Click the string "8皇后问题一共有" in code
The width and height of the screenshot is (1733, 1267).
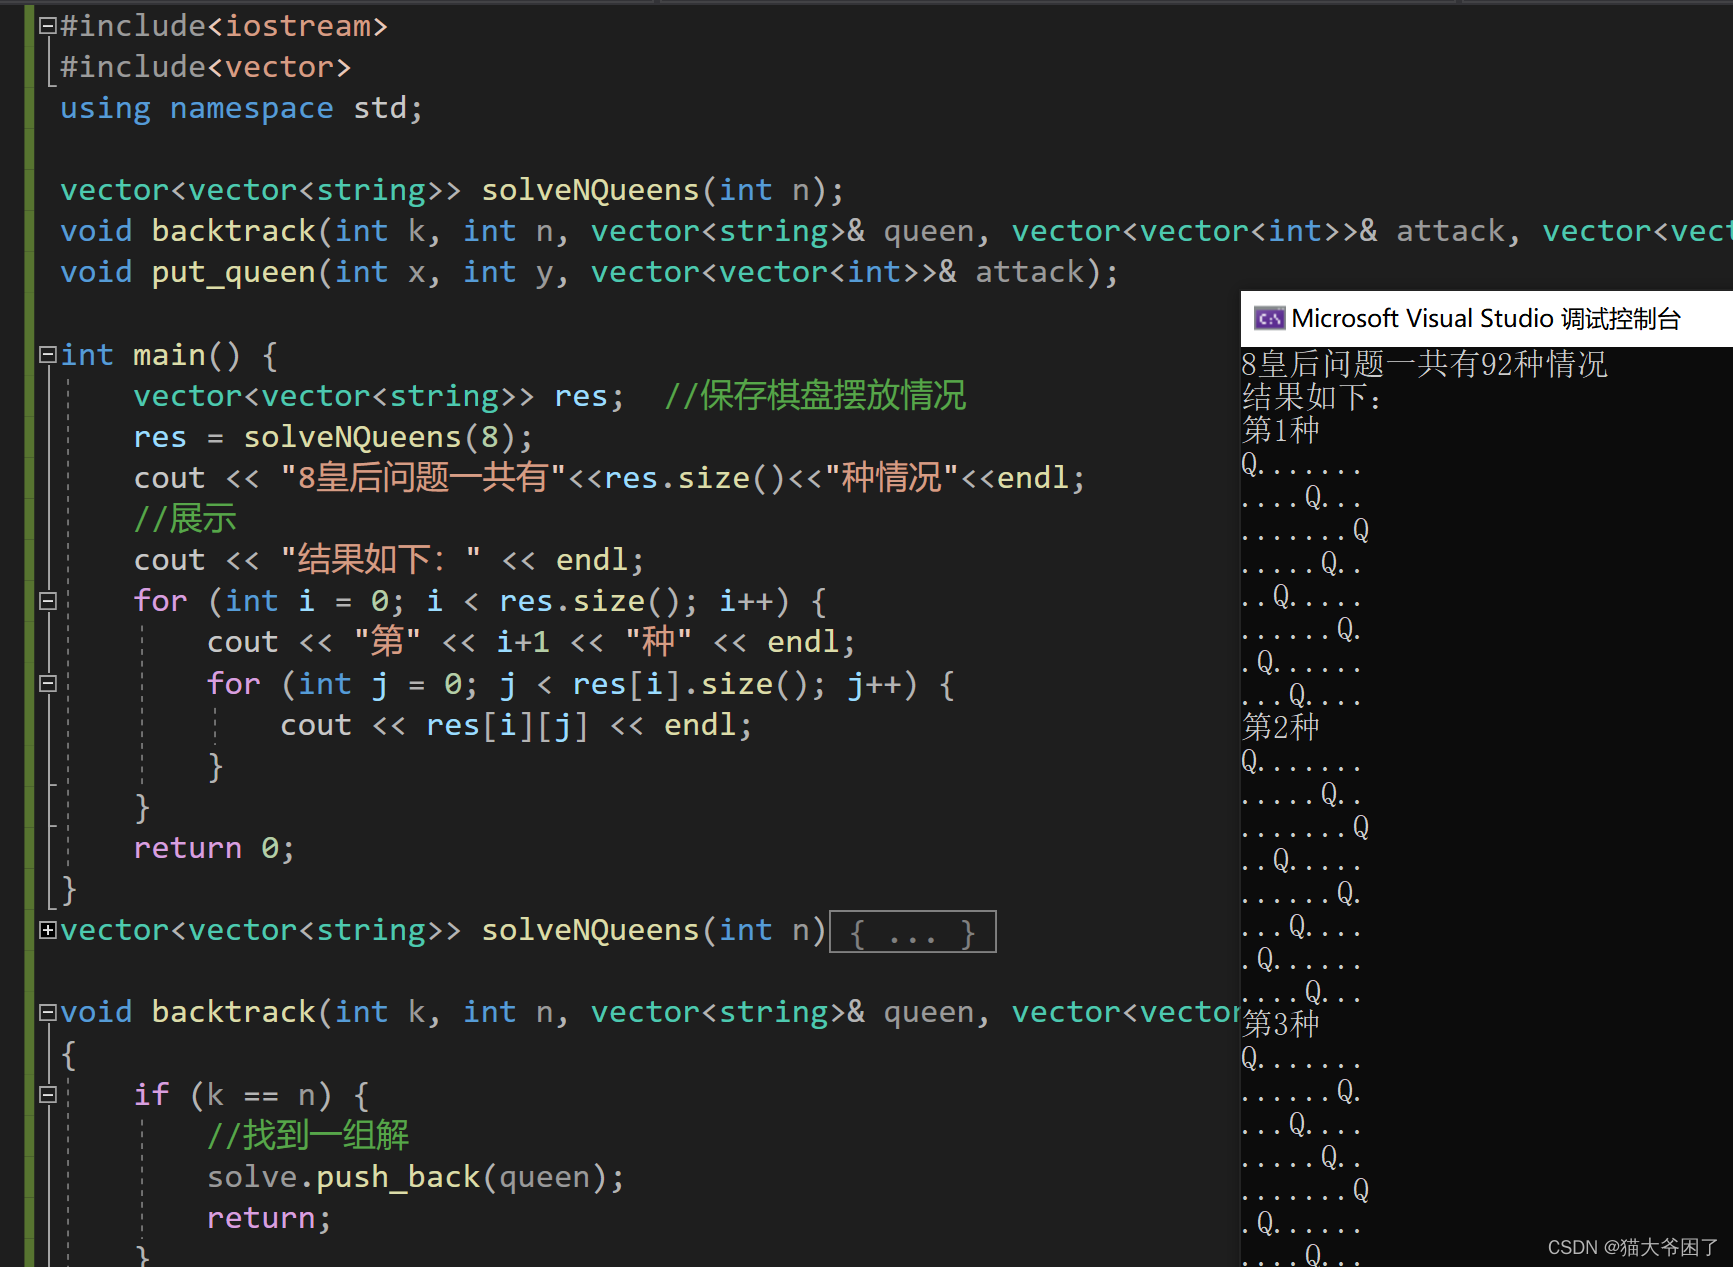coord(424,478)
